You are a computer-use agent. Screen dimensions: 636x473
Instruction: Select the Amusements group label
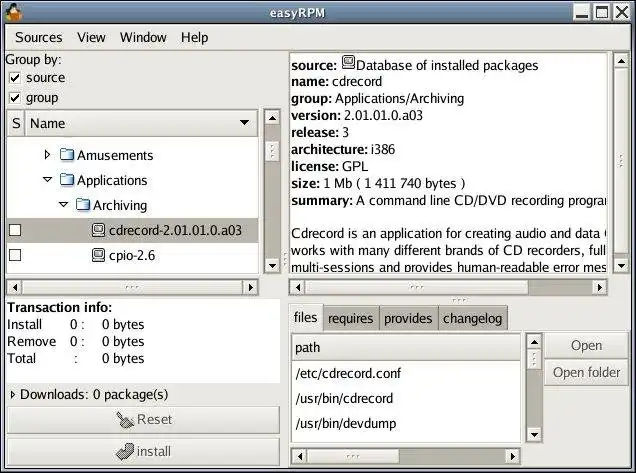(115, 155)
